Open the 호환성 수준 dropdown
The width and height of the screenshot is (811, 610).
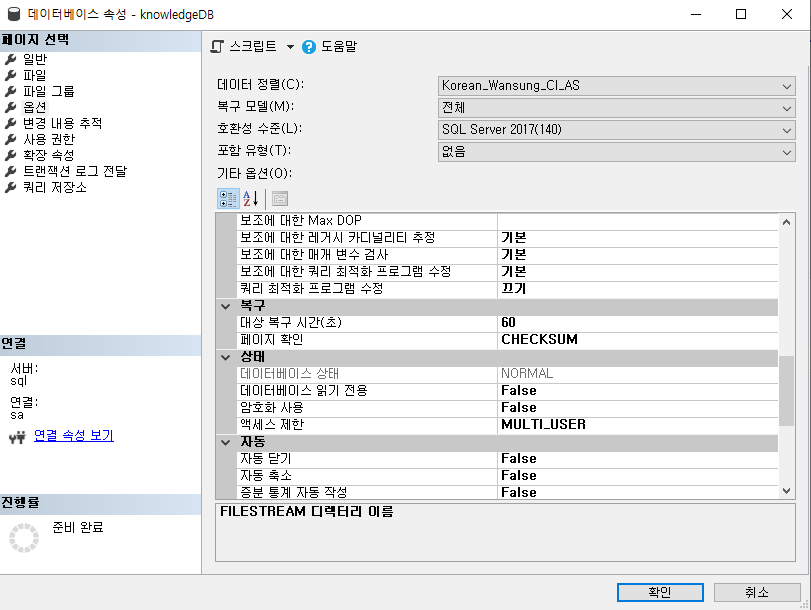(x=617, y=129)
